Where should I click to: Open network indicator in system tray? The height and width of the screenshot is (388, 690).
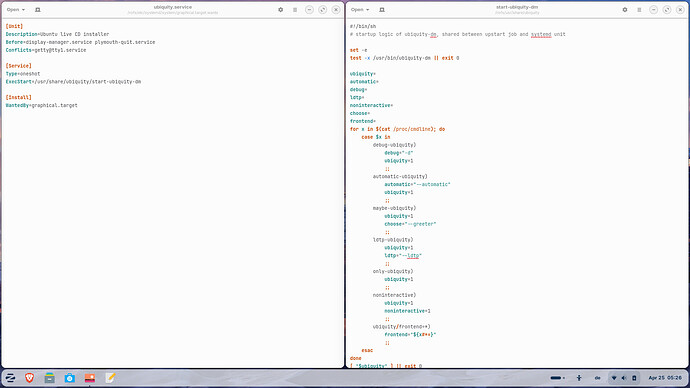click(x=614, y=378)
